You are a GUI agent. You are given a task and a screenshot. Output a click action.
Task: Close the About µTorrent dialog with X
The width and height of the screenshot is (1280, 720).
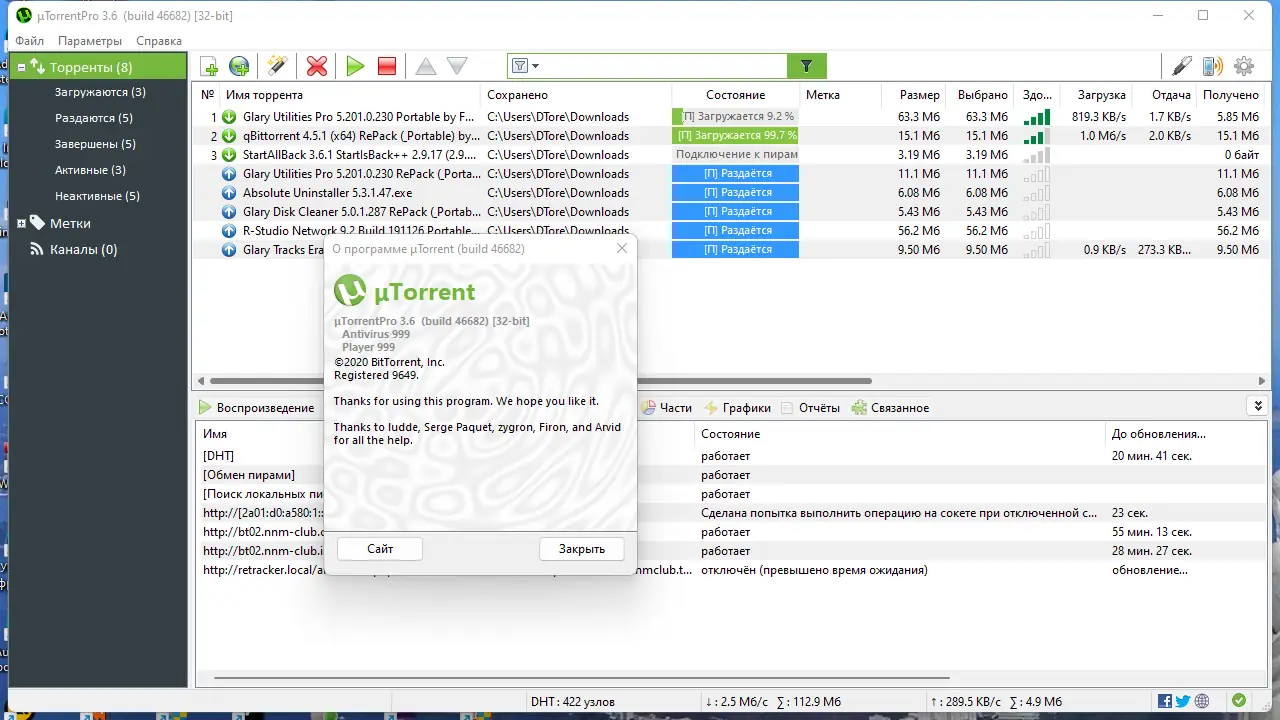622,248
